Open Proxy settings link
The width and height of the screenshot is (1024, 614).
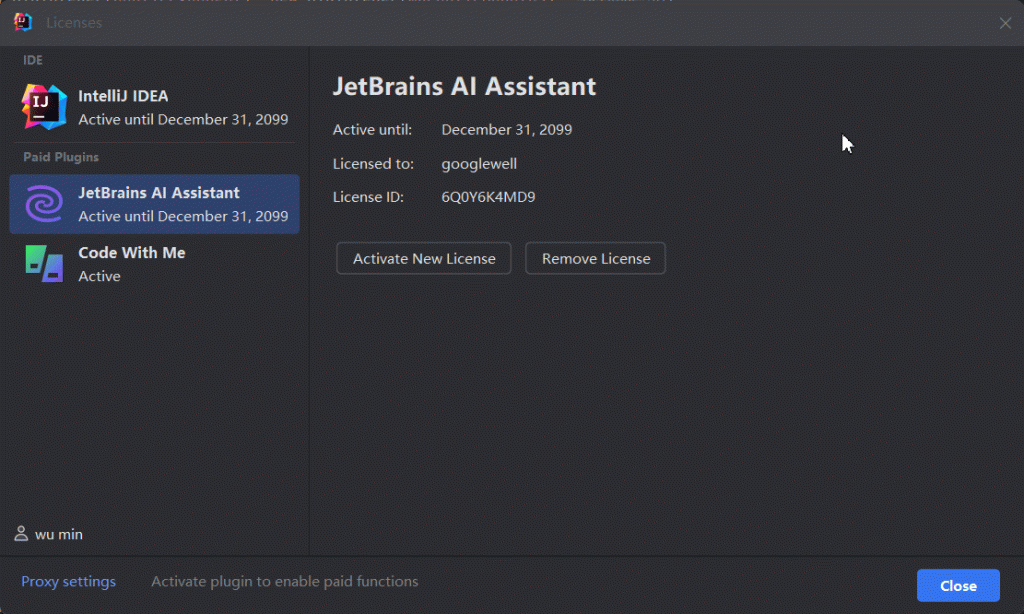69,581
